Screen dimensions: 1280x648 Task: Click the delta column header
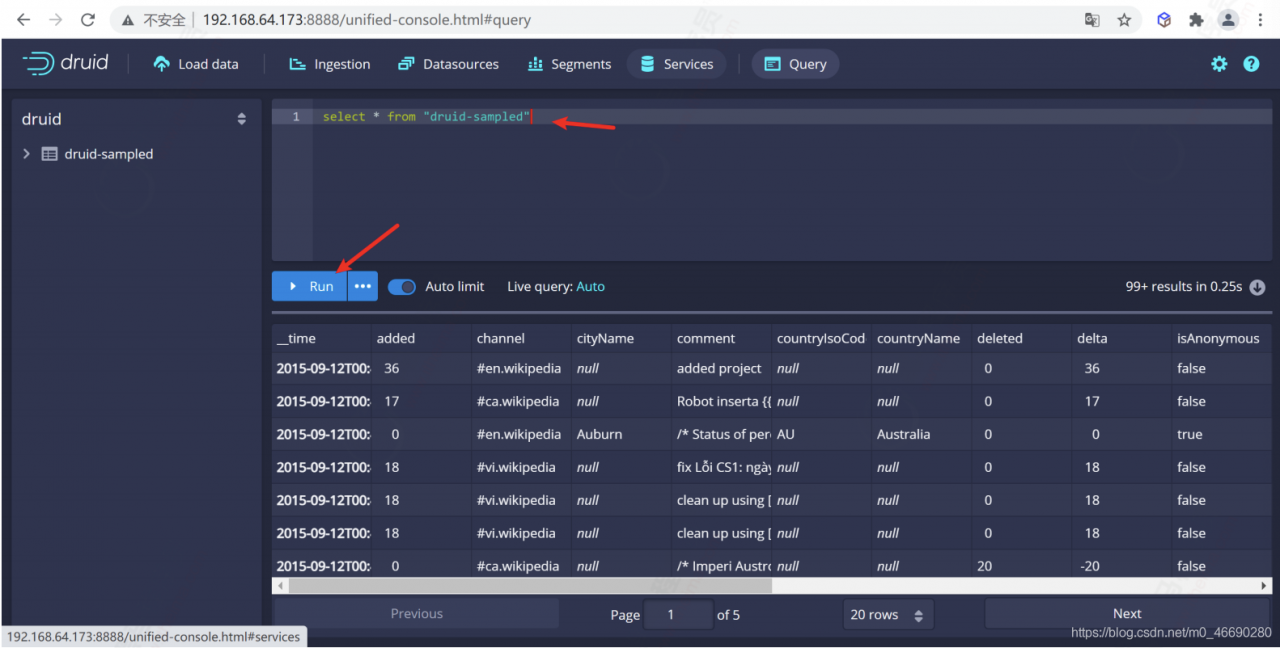click(x=1121, y=338)
